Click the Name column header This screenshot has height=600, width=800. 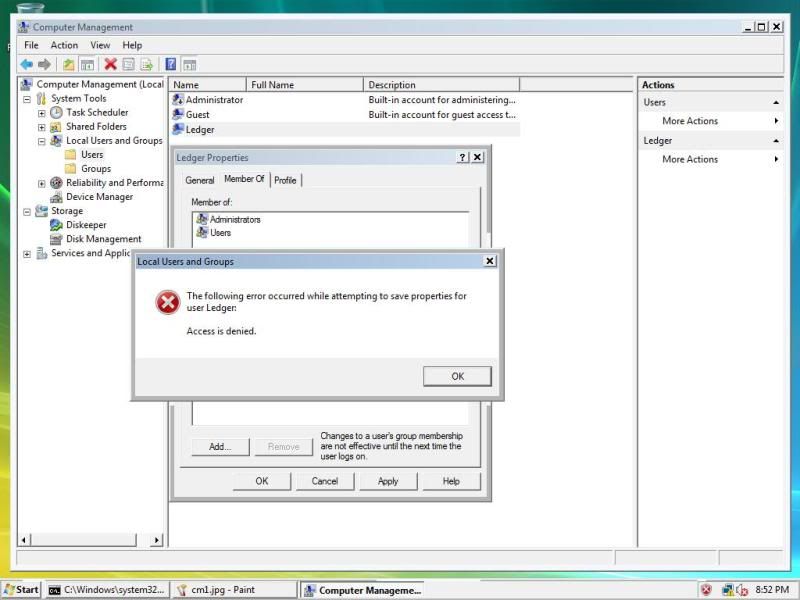207,85
